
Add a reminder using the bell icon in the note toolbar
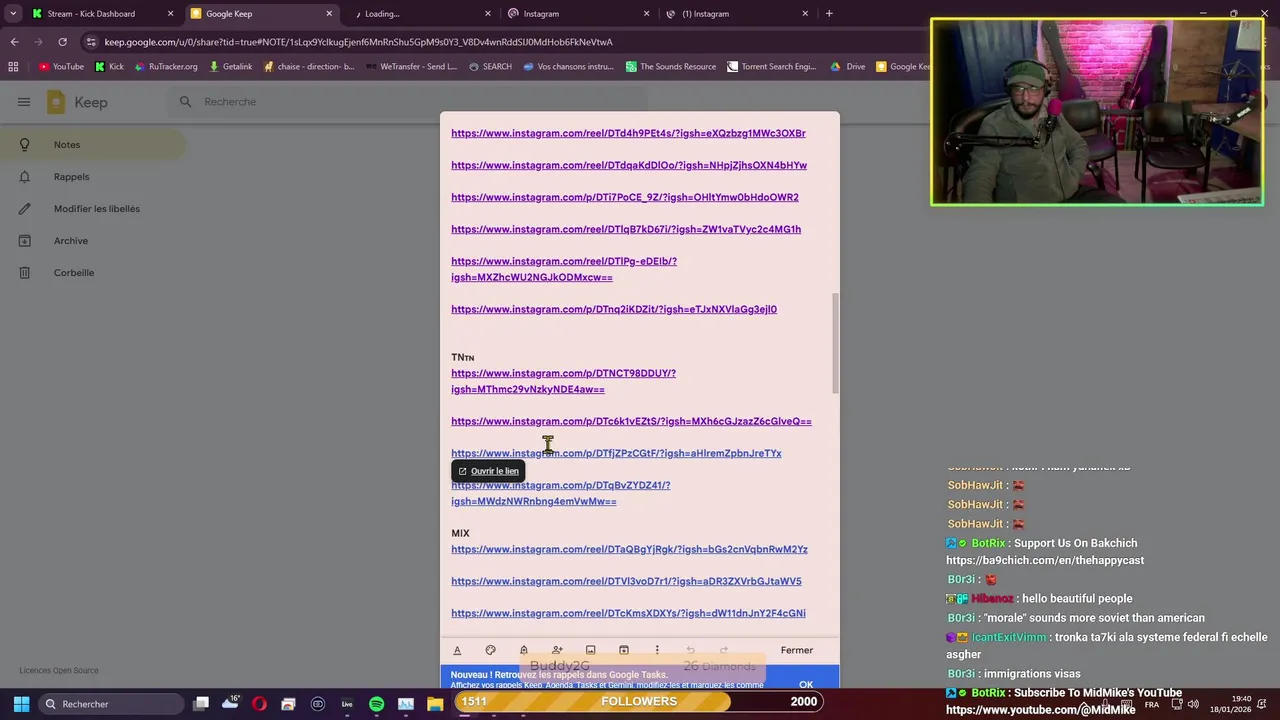[x=523, y=650]
